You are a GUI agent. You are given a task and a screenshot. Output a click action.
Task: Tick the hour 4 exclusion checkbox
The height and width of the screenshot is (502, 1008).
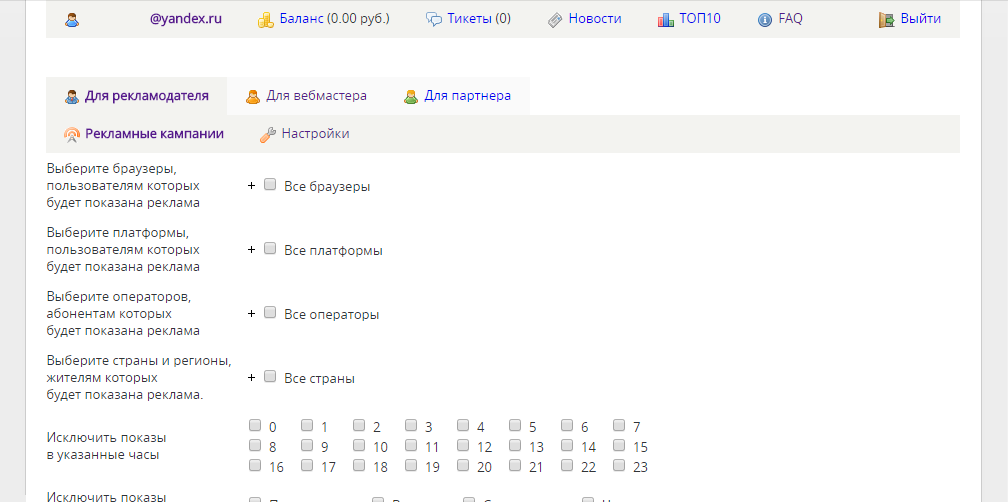(x=464, y=425)
